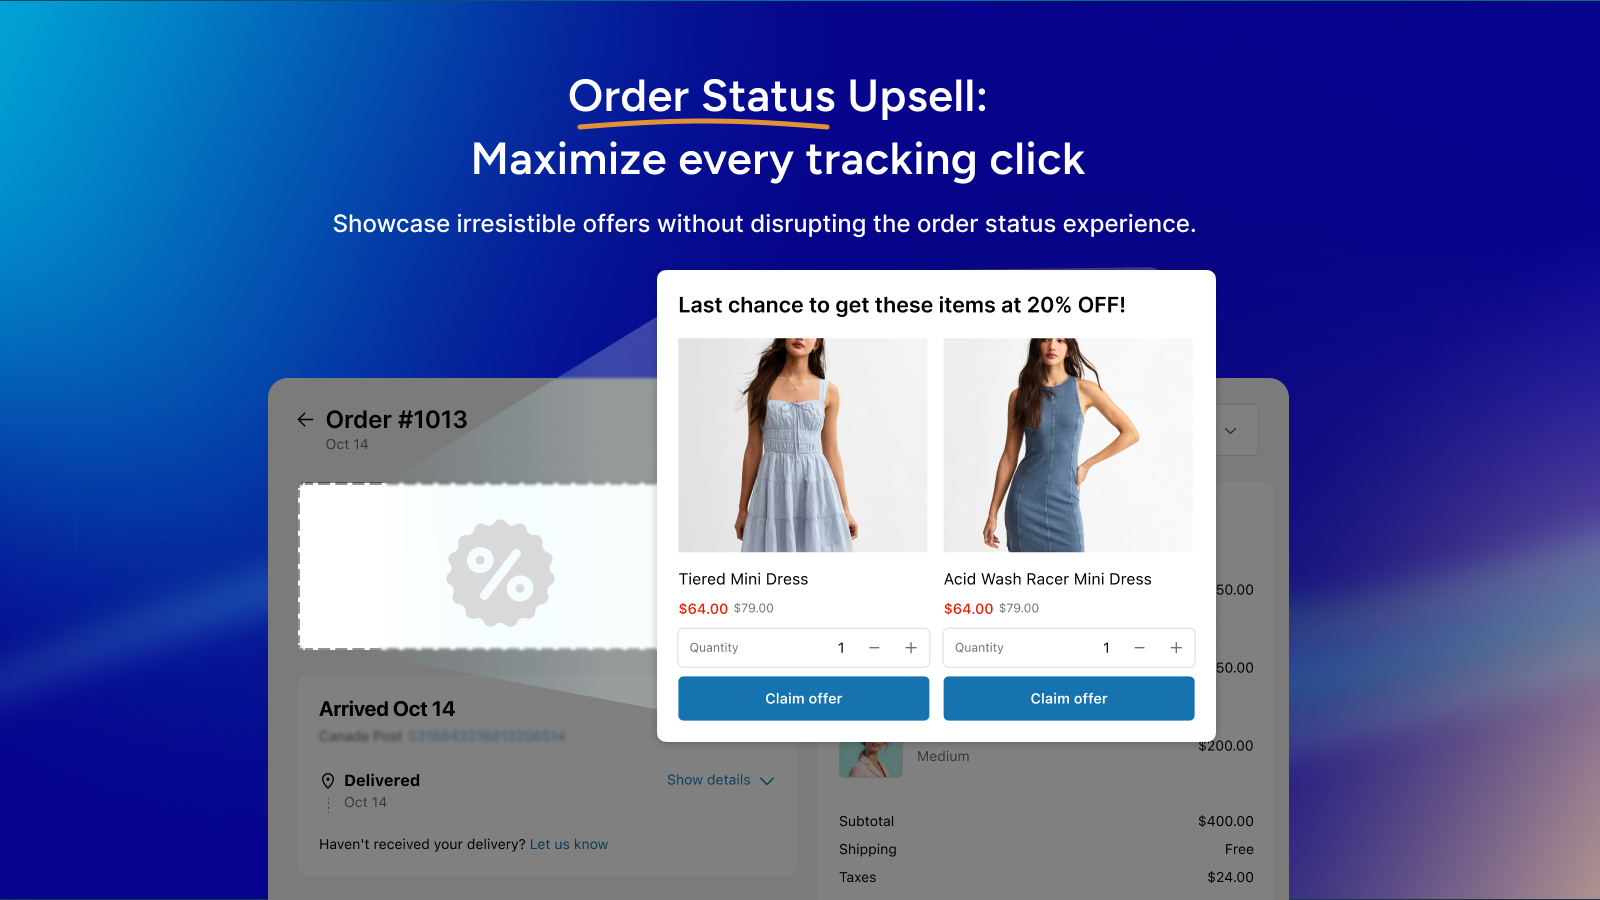Open the Show details link
Image resolution: width=1600 pixels, height=900 pixels.
click(709, 780)
